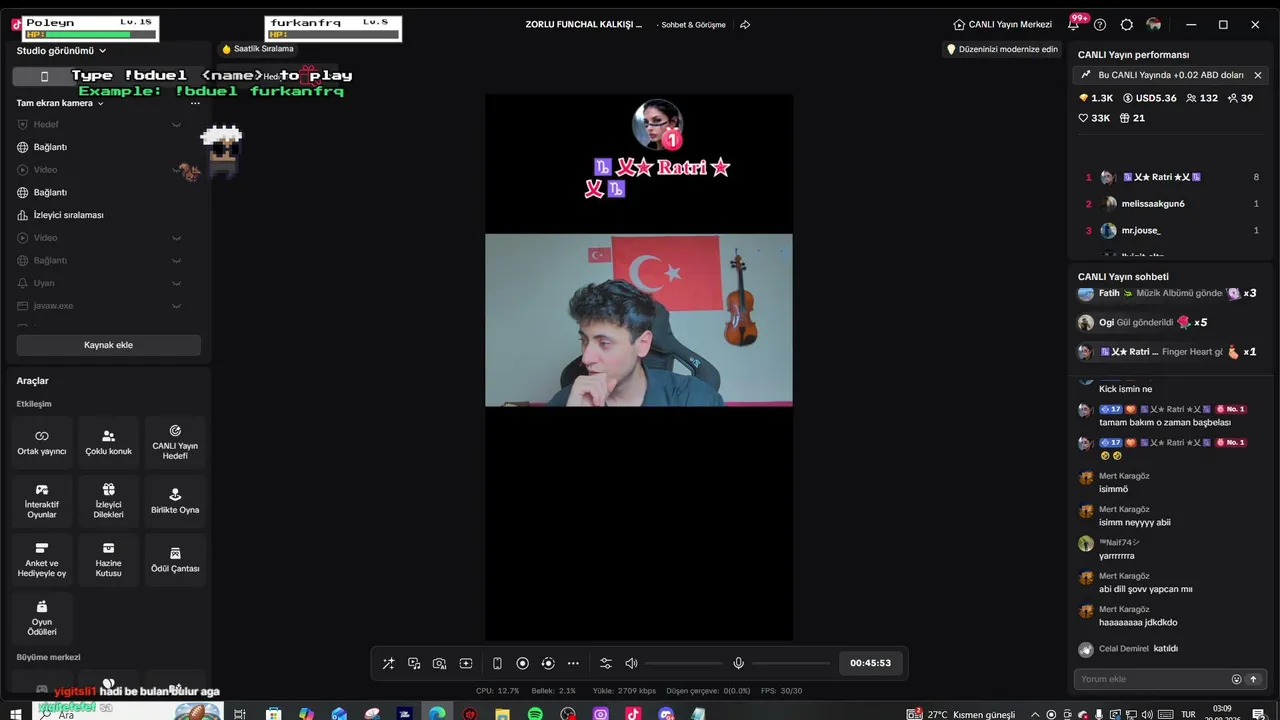Click the chat message 'Kick ismin ne'
The width and height of the screenshot is (1280, 720).
click(x=1126, y=389)
